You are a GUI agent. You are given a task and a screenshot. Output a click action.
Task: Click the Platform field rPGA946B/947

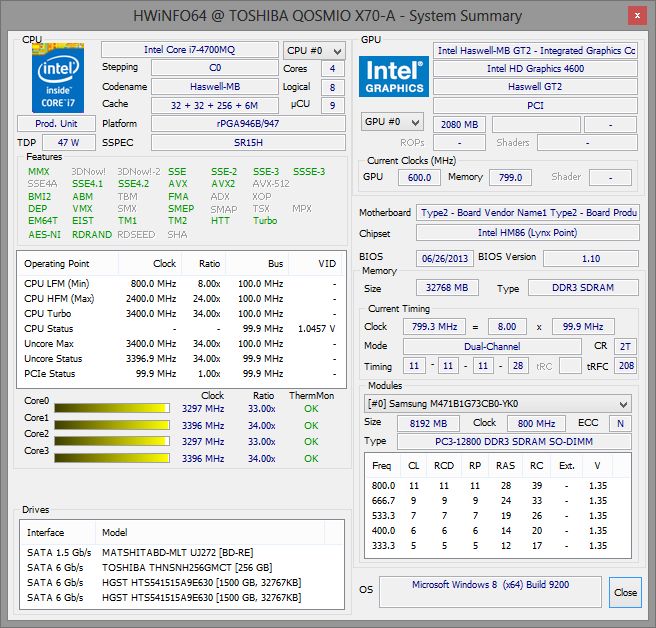point(248,124)
